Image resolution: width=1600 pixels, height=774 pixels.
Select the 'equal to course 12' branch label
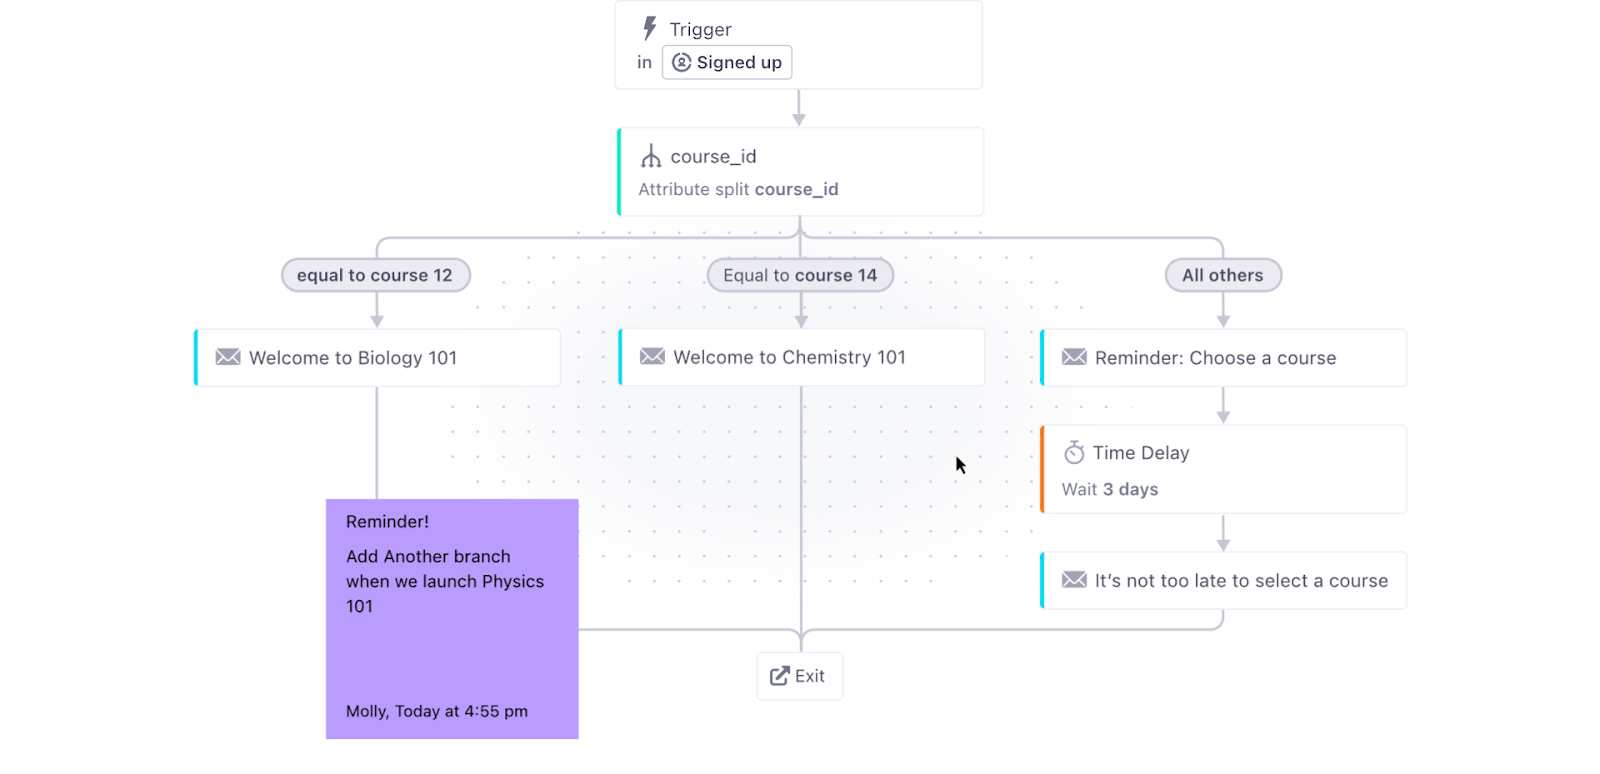(376, 275)
